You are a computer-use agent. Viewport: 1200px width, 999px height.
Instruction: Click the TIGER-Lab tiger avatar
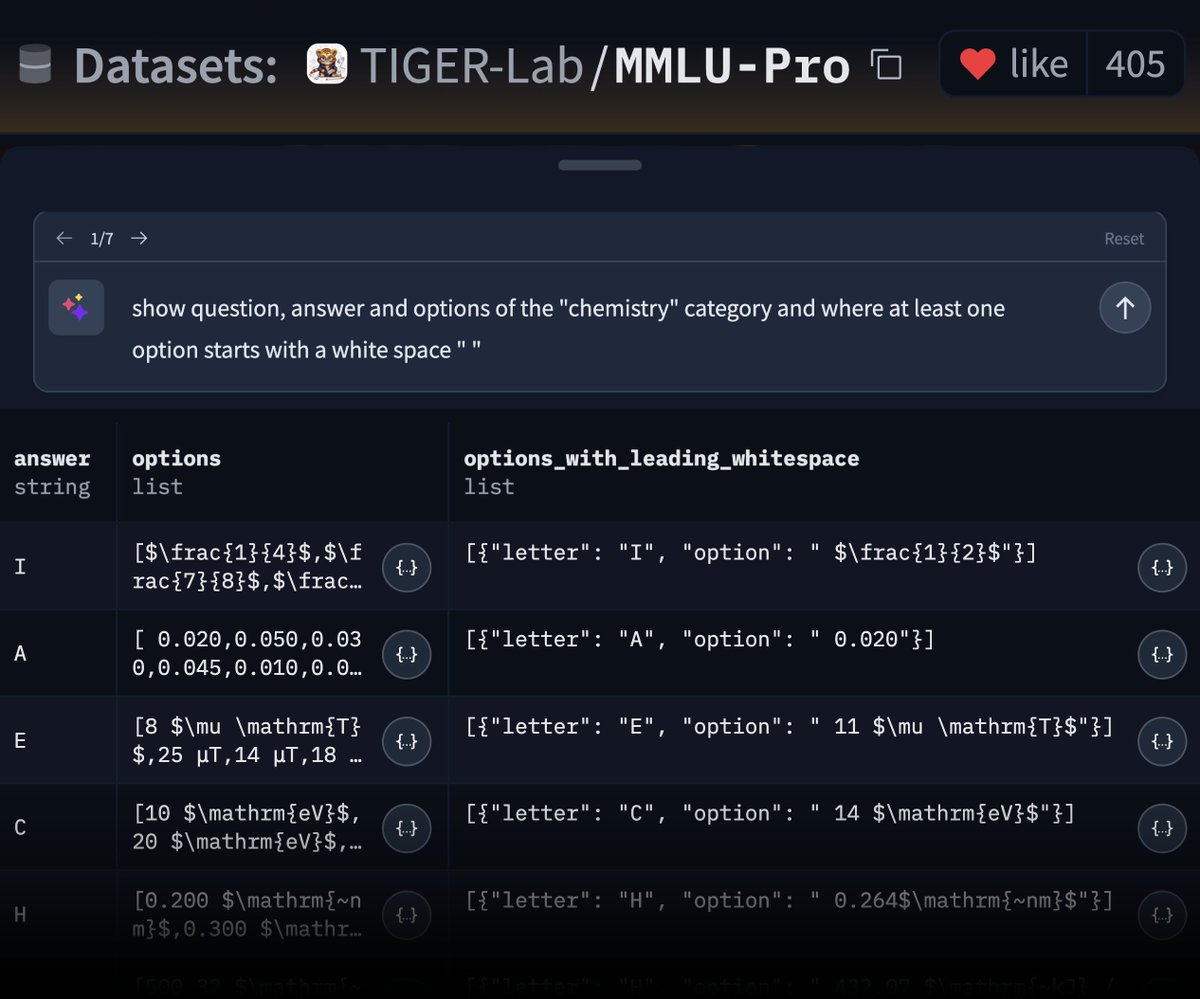(x=327, y=64)
